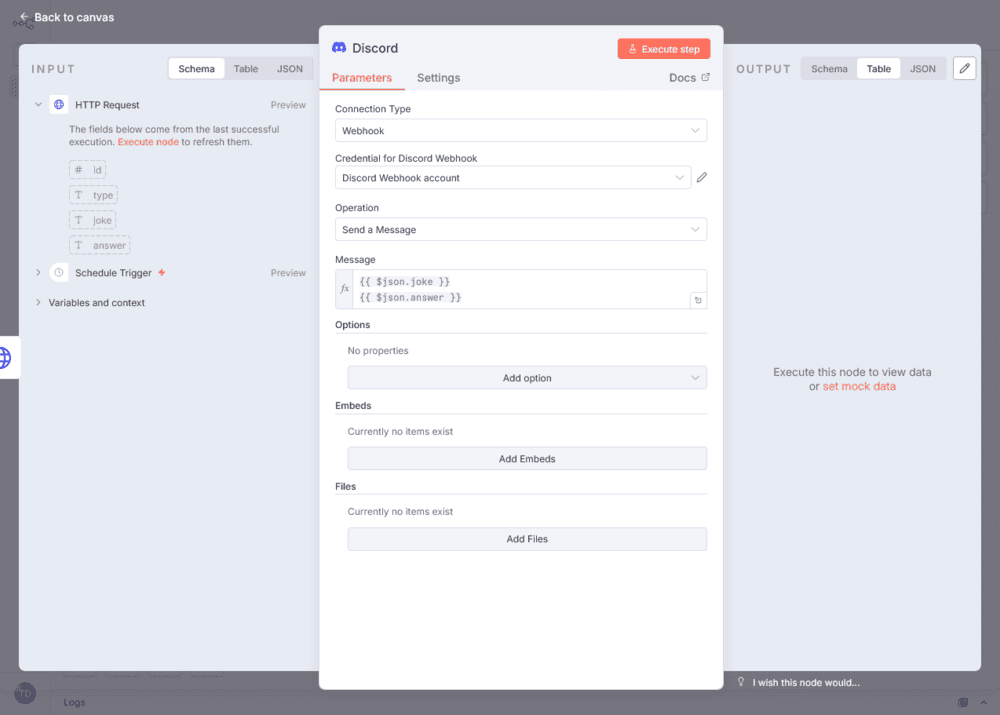1000x715 pixels.
Task: Open the Operation dropdown
Action: (520, 230)
